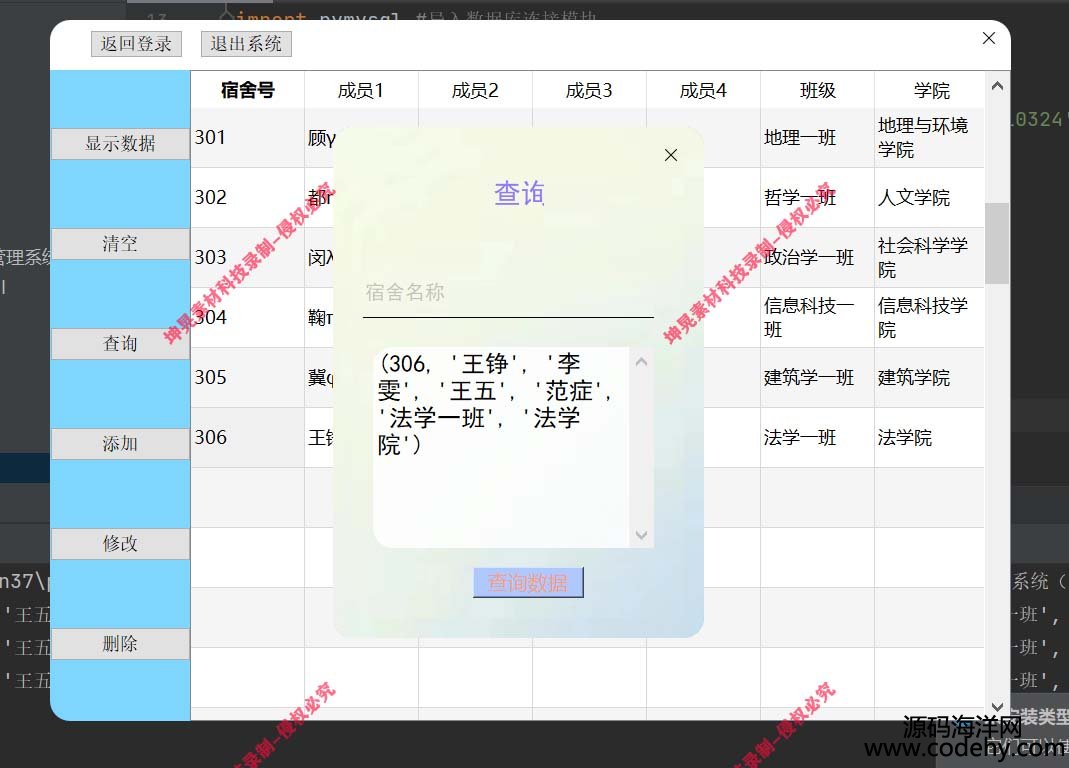Click the 返回登录 button
The height and width of the screenshot is (768, 1069).
coord(136,44)
